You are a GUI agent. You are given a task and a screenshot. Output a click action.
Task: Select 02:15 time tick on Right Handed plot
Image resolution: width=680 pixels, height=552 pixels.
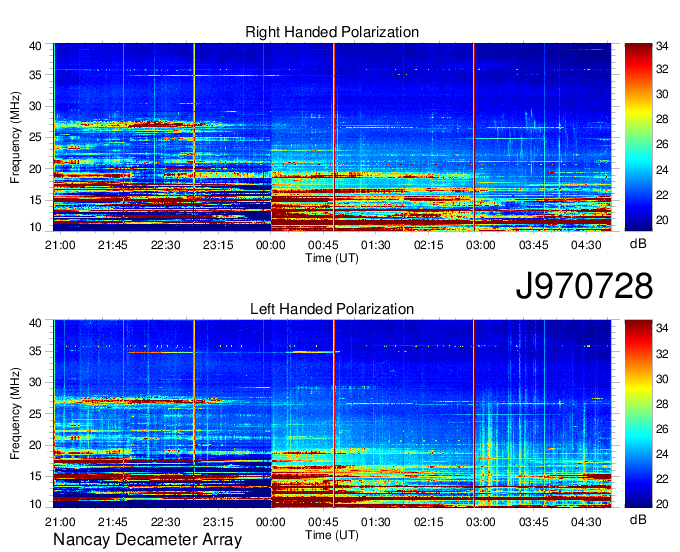point(428,245)
